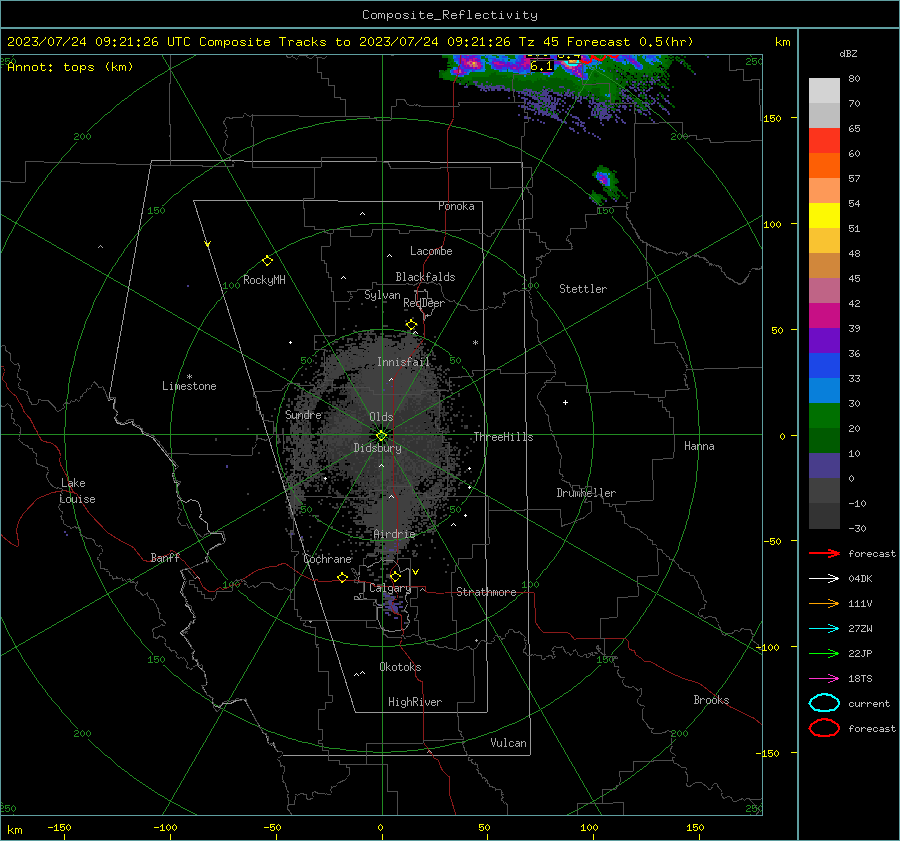
Task: Click the Lake Louise label
Action: pyautogui.click(x=77, y=491)
